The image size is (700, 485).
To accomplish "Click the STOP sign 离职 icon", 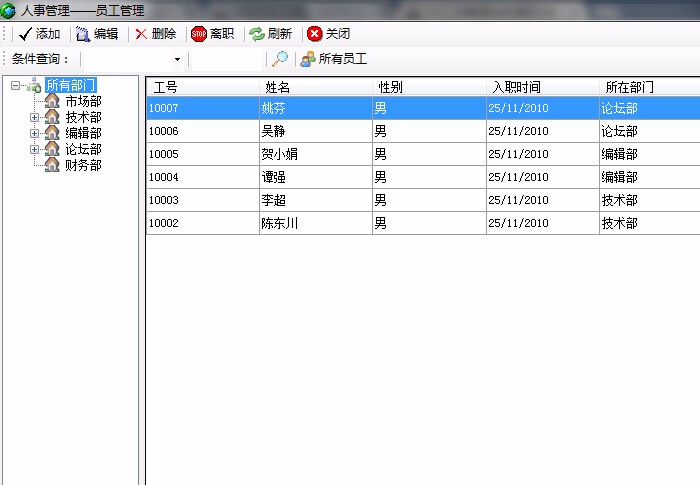I will [x=199, y=34].
